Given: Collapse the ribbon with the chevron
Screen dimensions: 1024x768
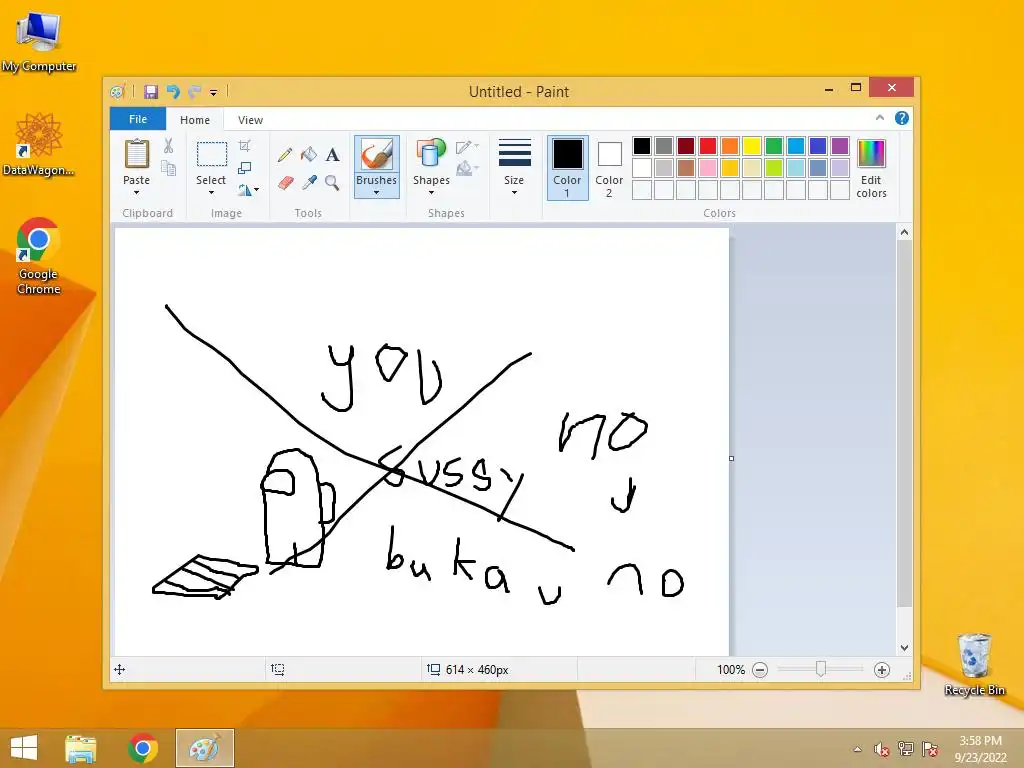Looking at the screenshot, I should [x=880, y=118].
